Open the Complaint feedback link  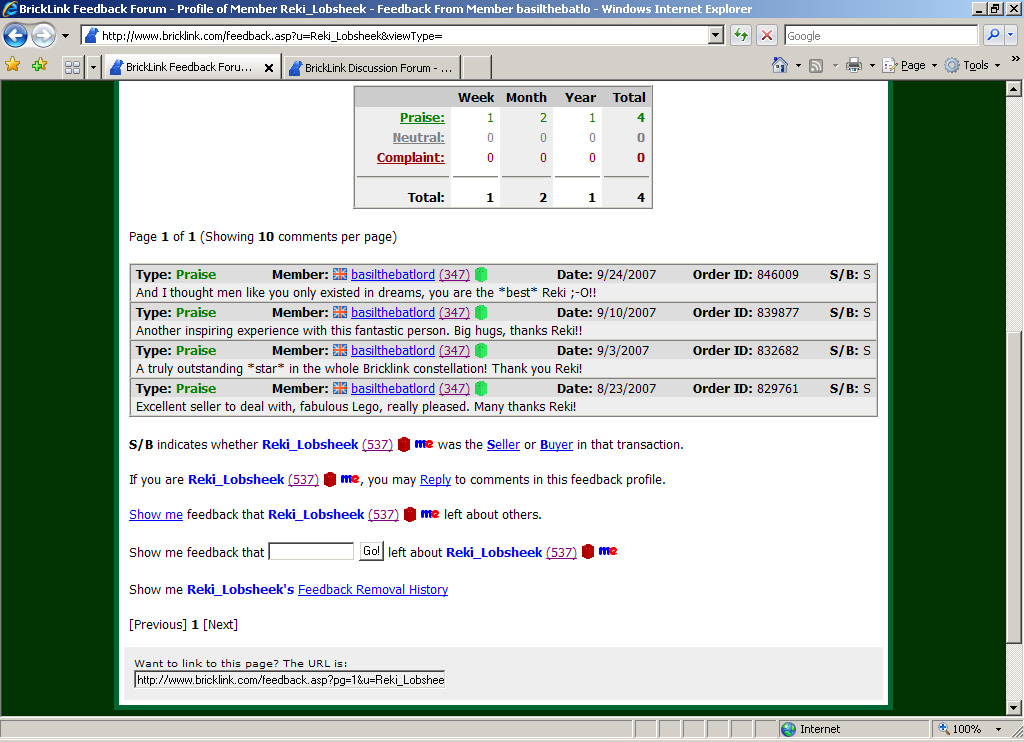point(410,157)
